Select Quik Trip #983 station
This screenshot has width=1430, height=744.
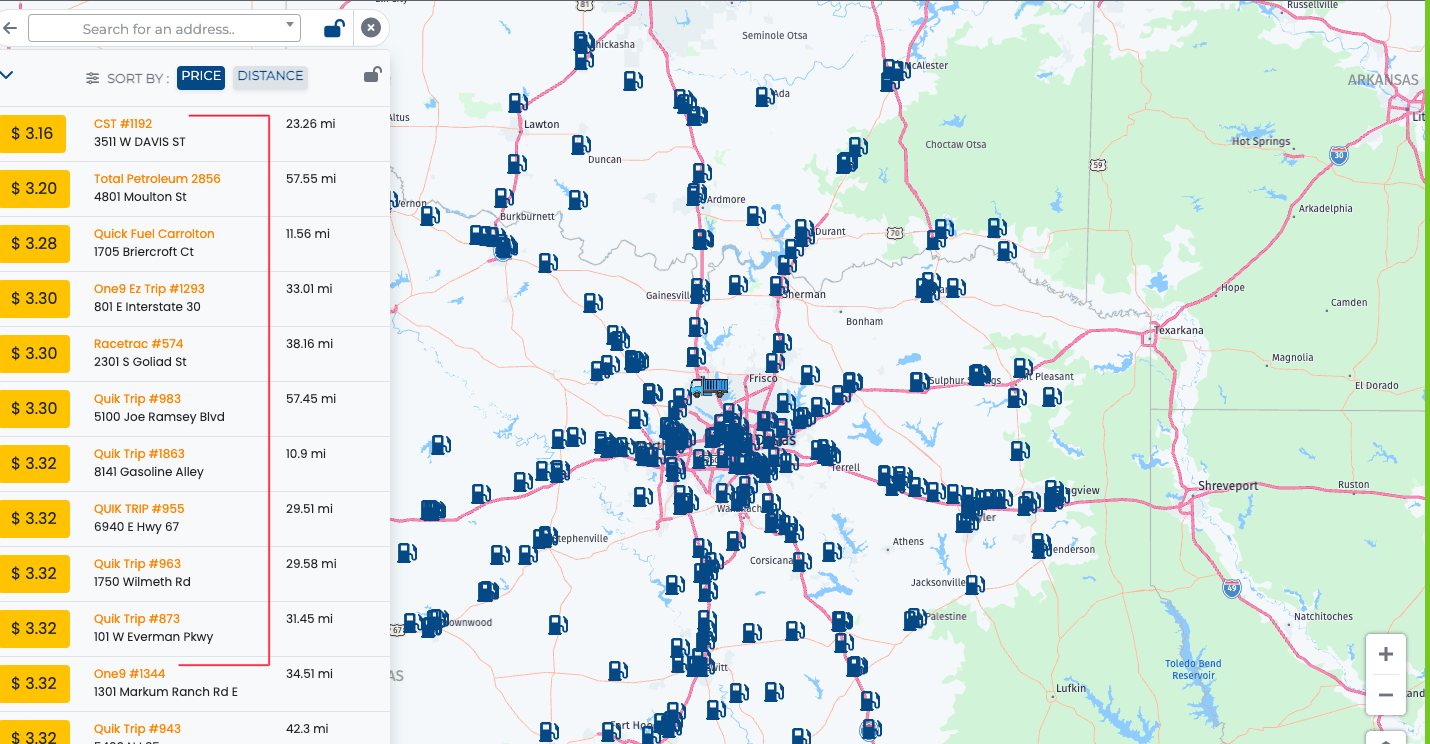(137, 399)
